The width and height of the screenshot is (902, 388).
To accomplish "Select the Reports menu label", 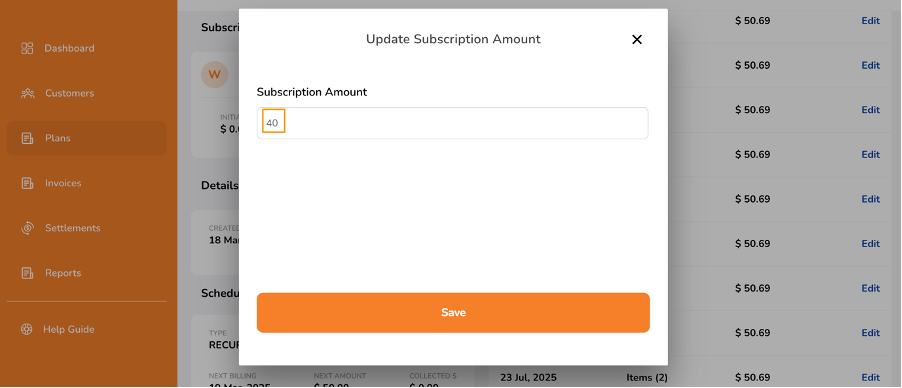I will click(x=63, y=273).
